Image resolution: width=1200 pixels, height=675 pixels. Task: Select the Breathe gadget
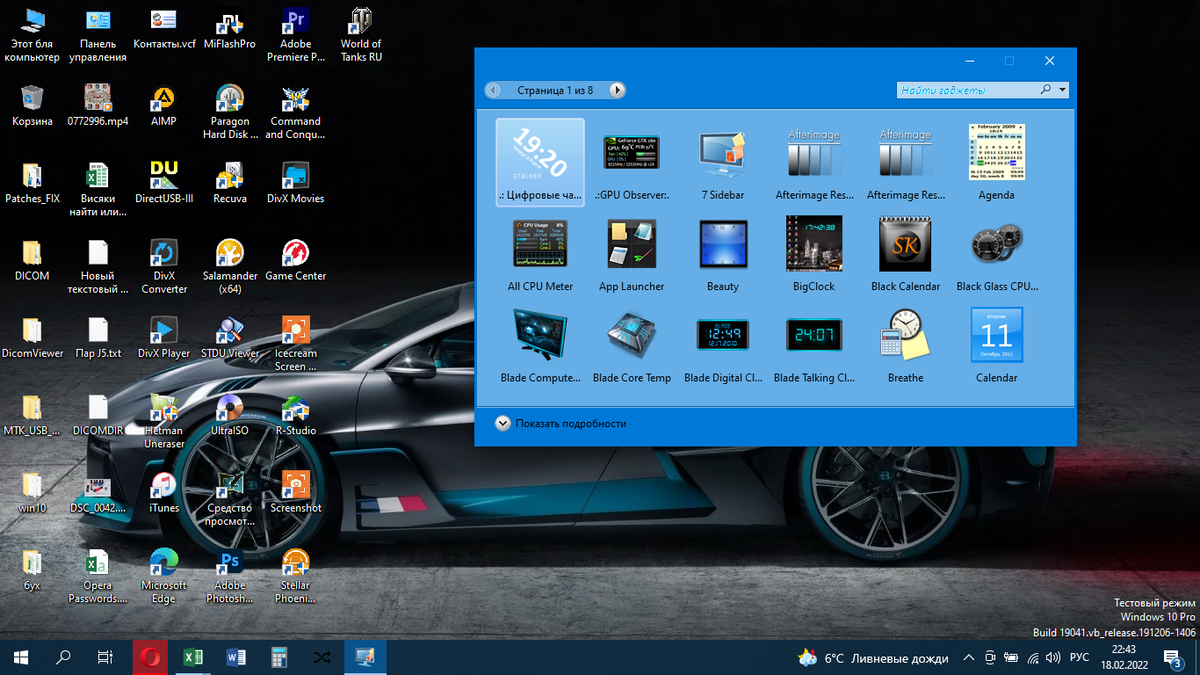point(906,345)
